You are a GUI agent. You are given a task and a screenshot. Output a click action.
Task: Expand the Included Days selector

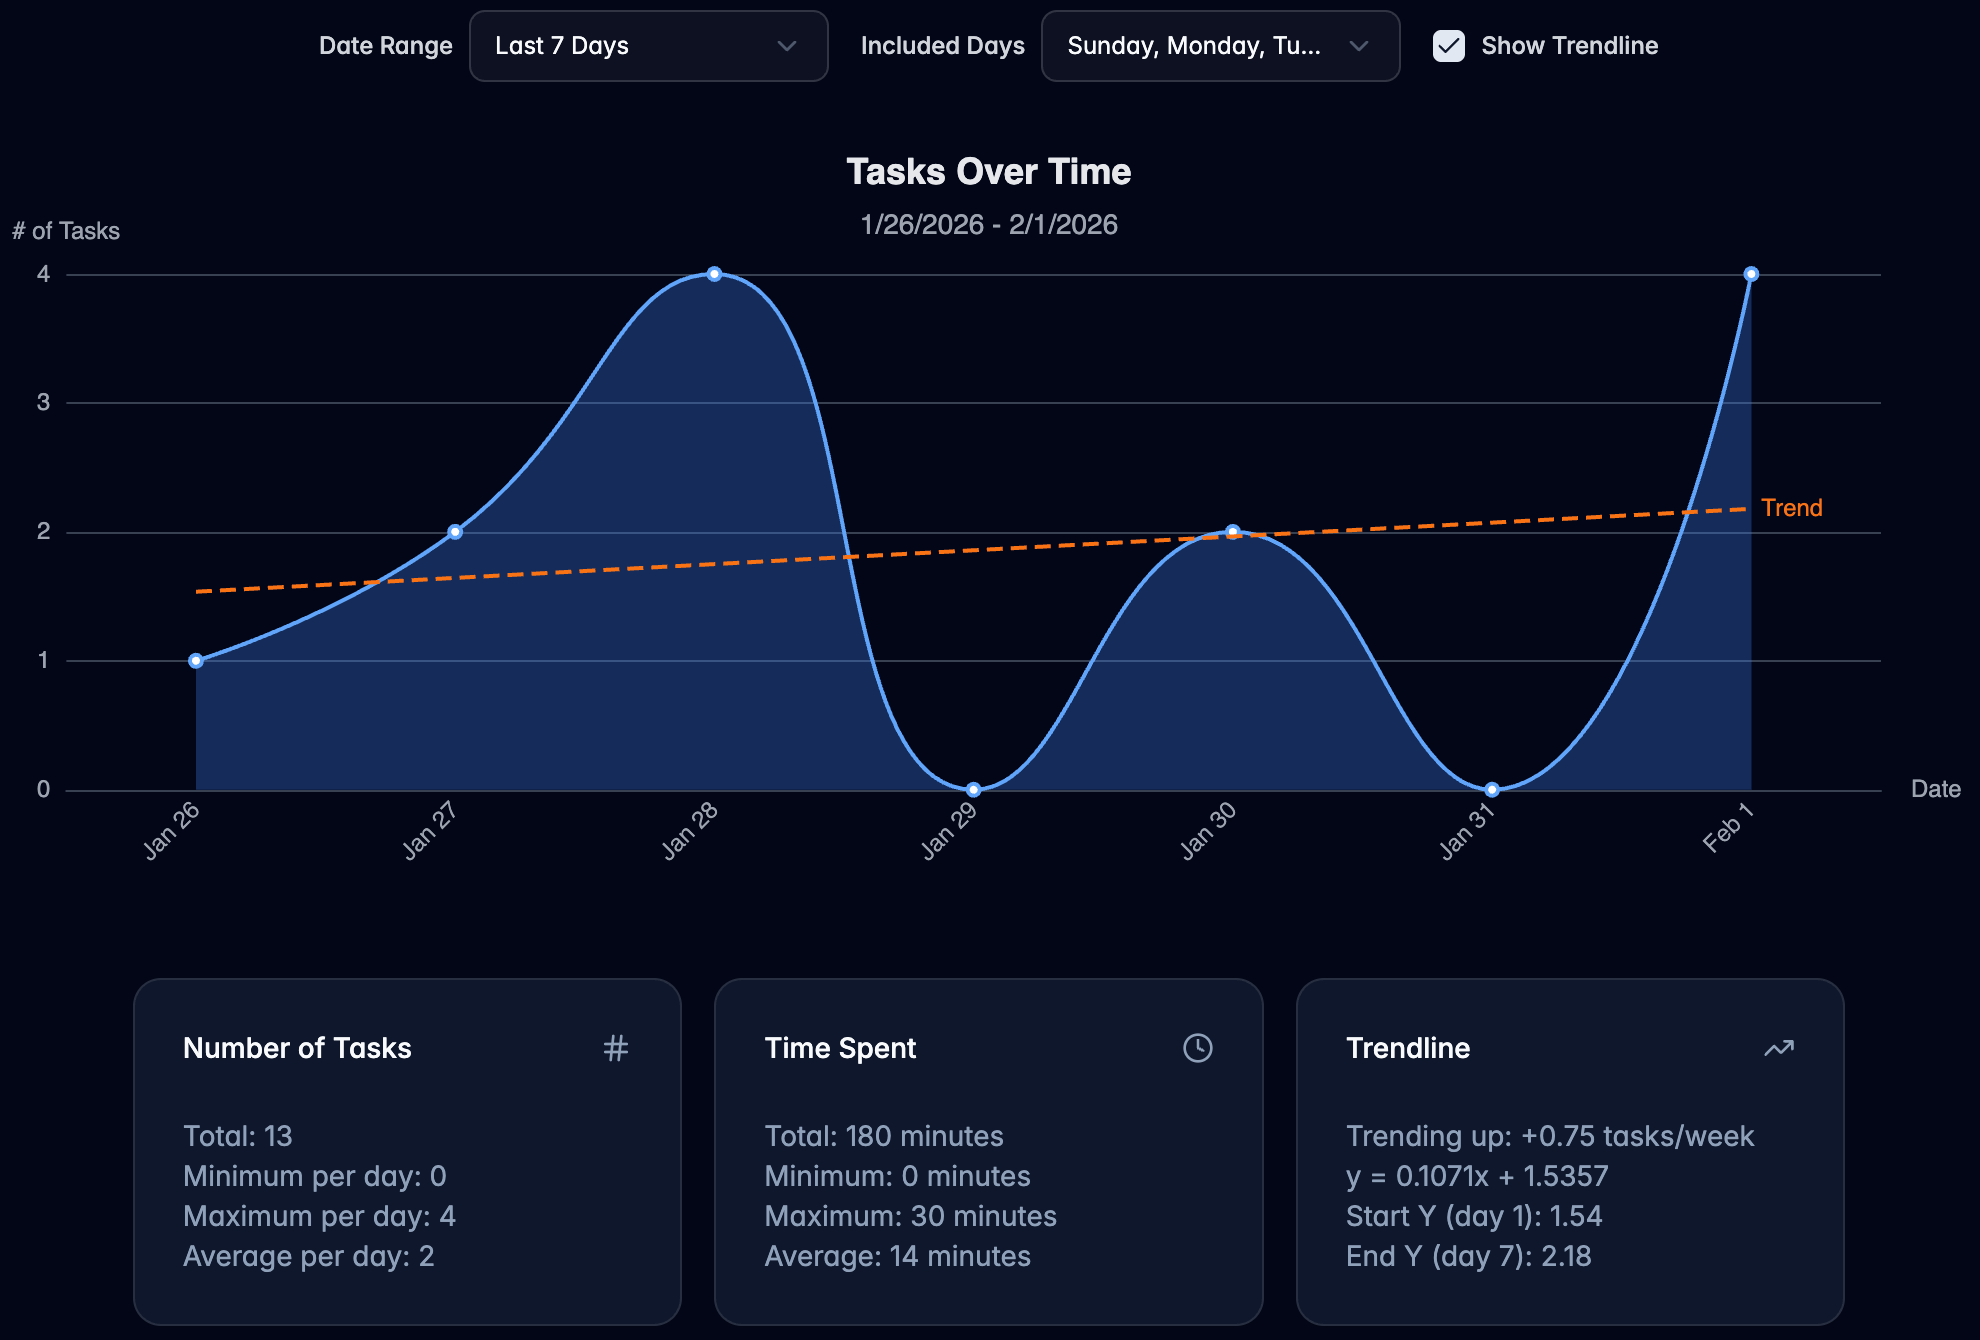[1220, 46]
